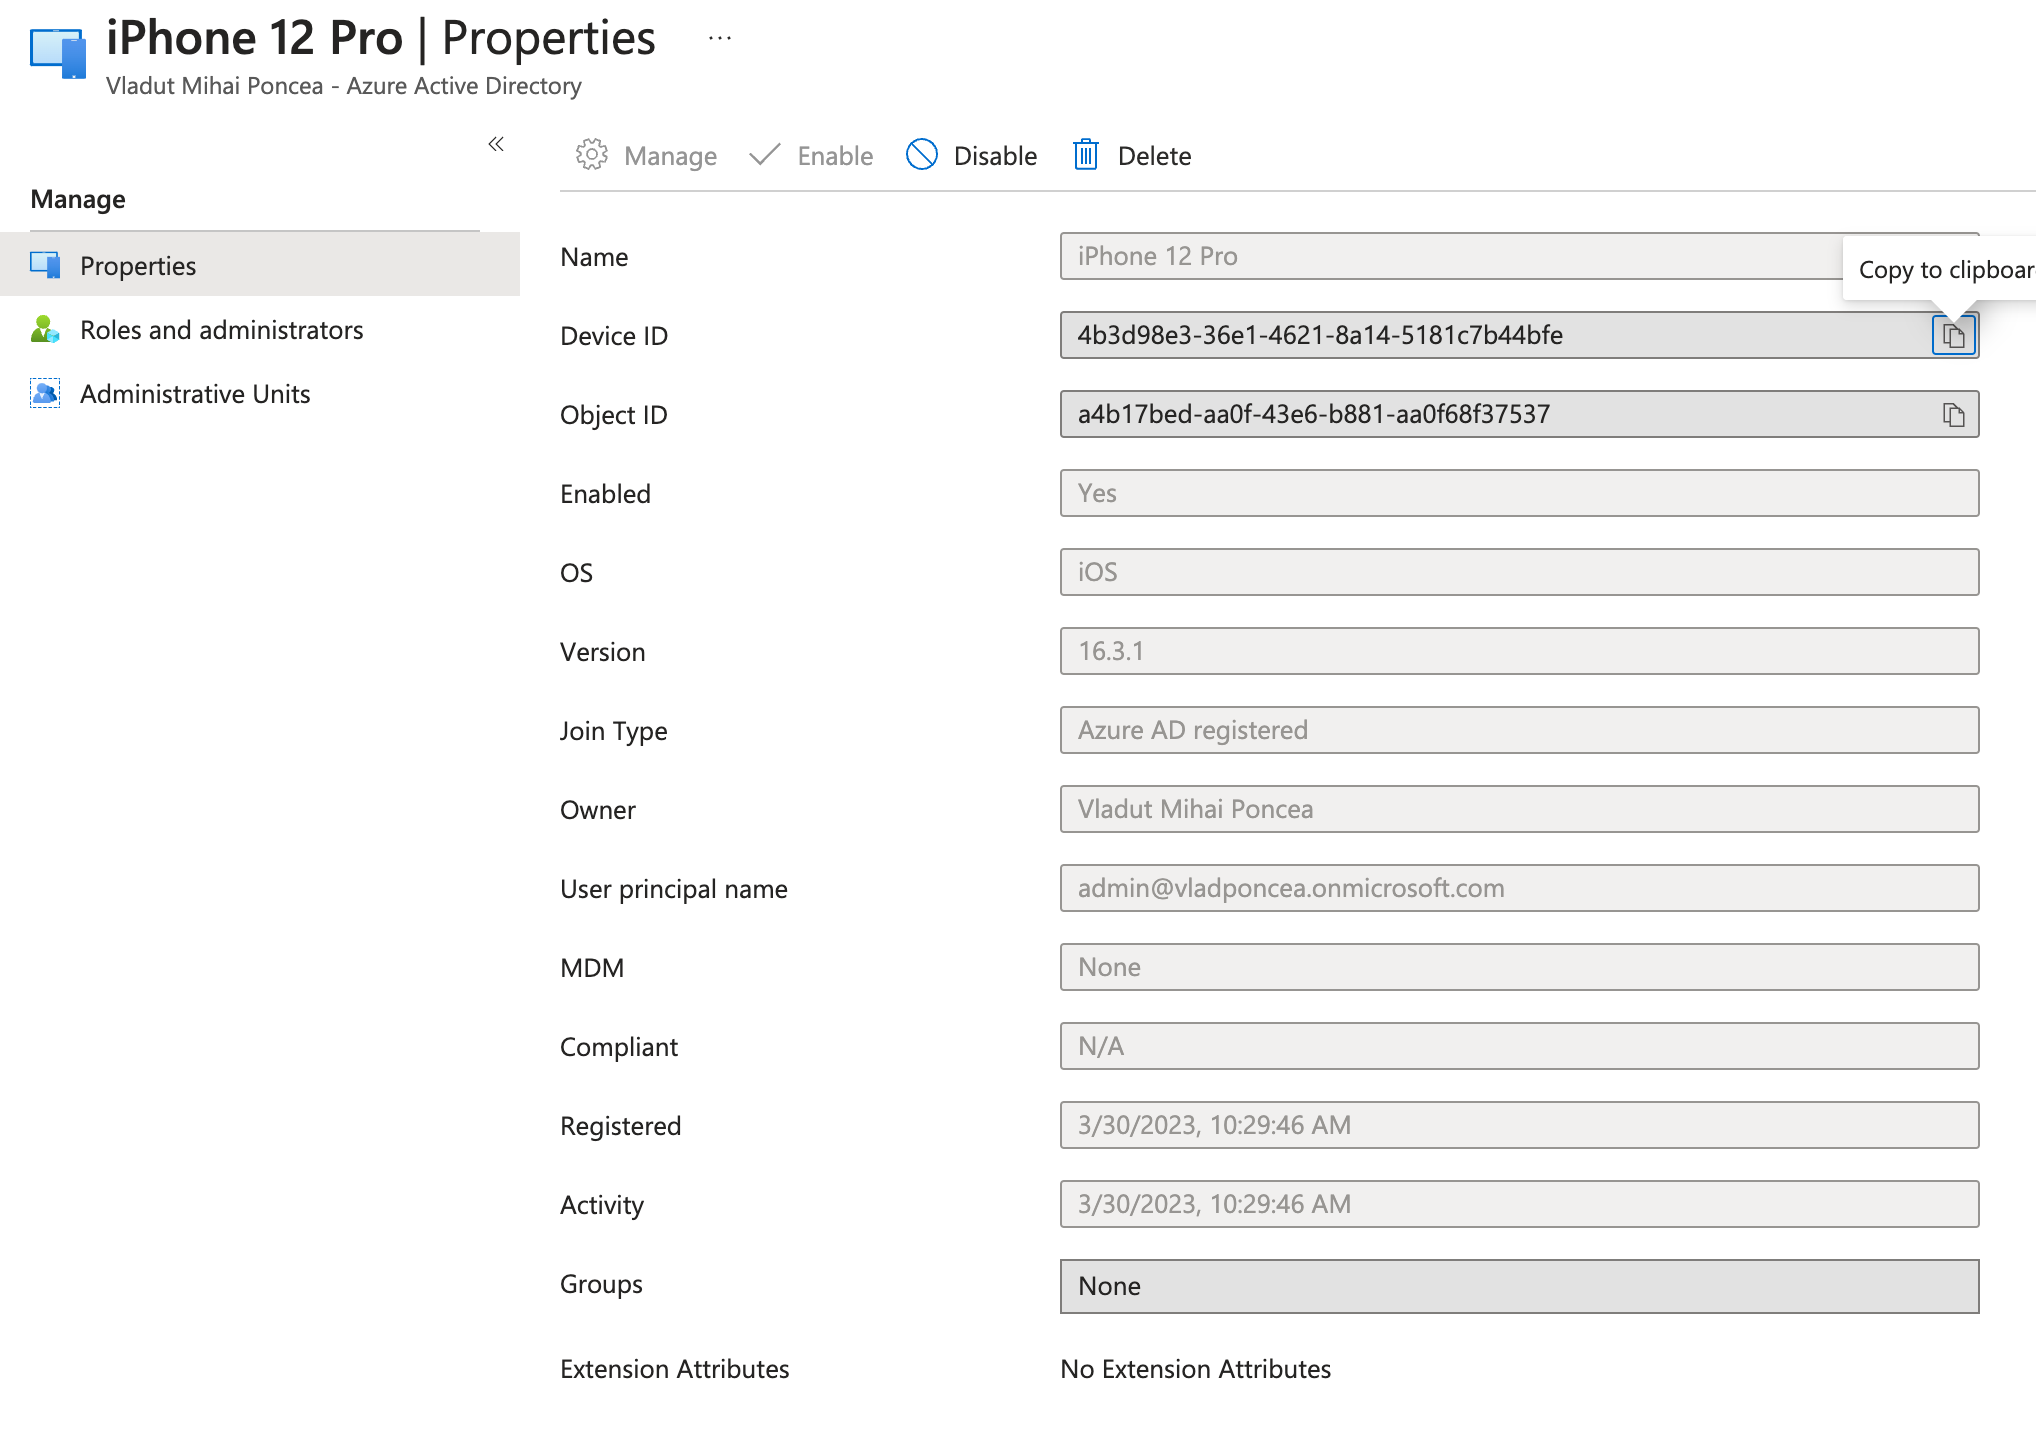The image size is (2036, 1448).
Task: Click the Enable checkmark button
Action: pos(811,156)
